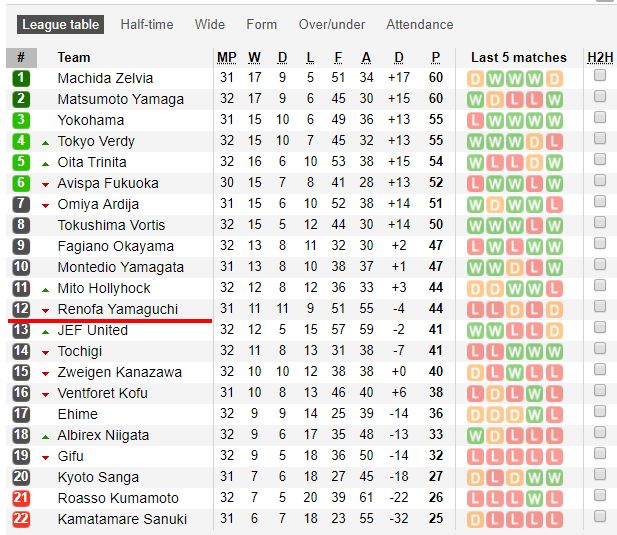Open the Over/under tab

tap(332, 24)
